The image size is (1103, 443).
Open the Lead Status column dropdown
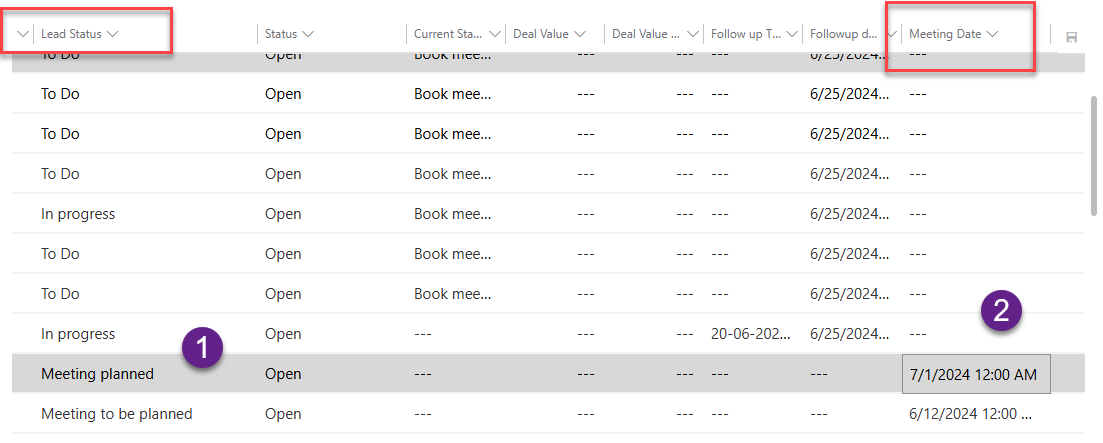point(113,34)
